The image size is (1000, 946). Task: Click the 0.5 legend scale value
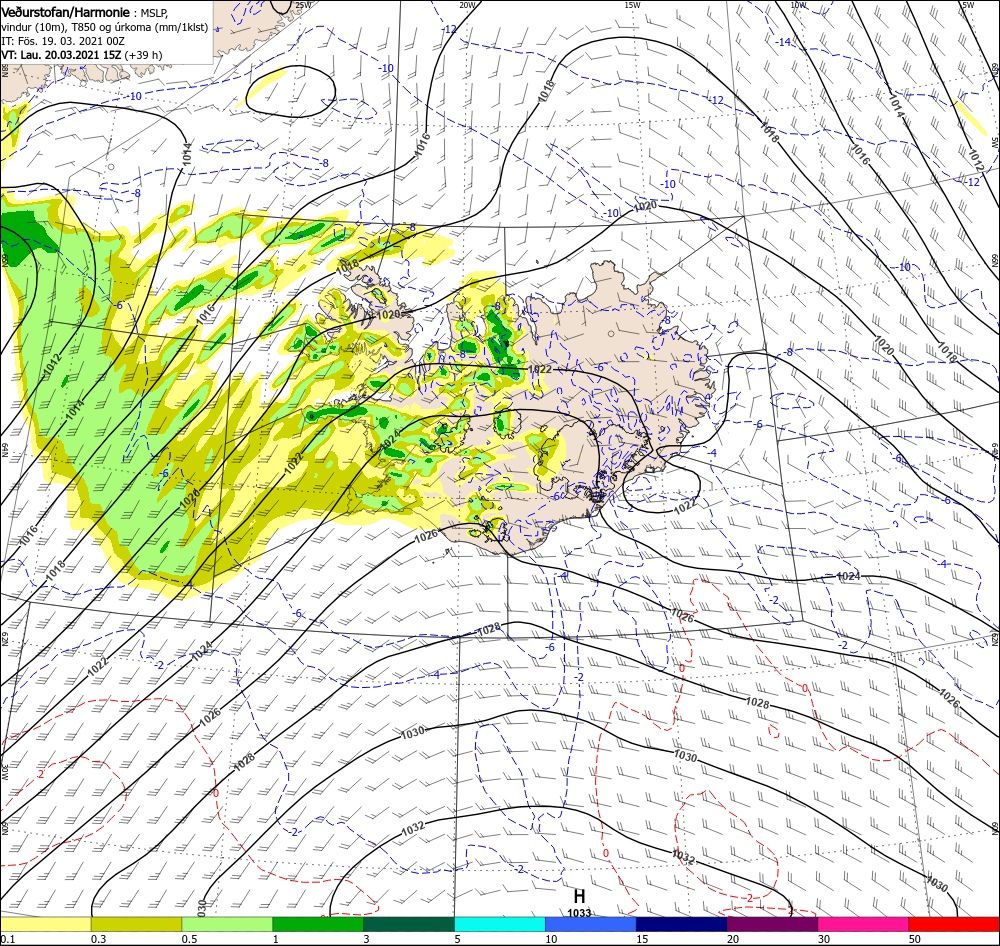coord(189,939)
